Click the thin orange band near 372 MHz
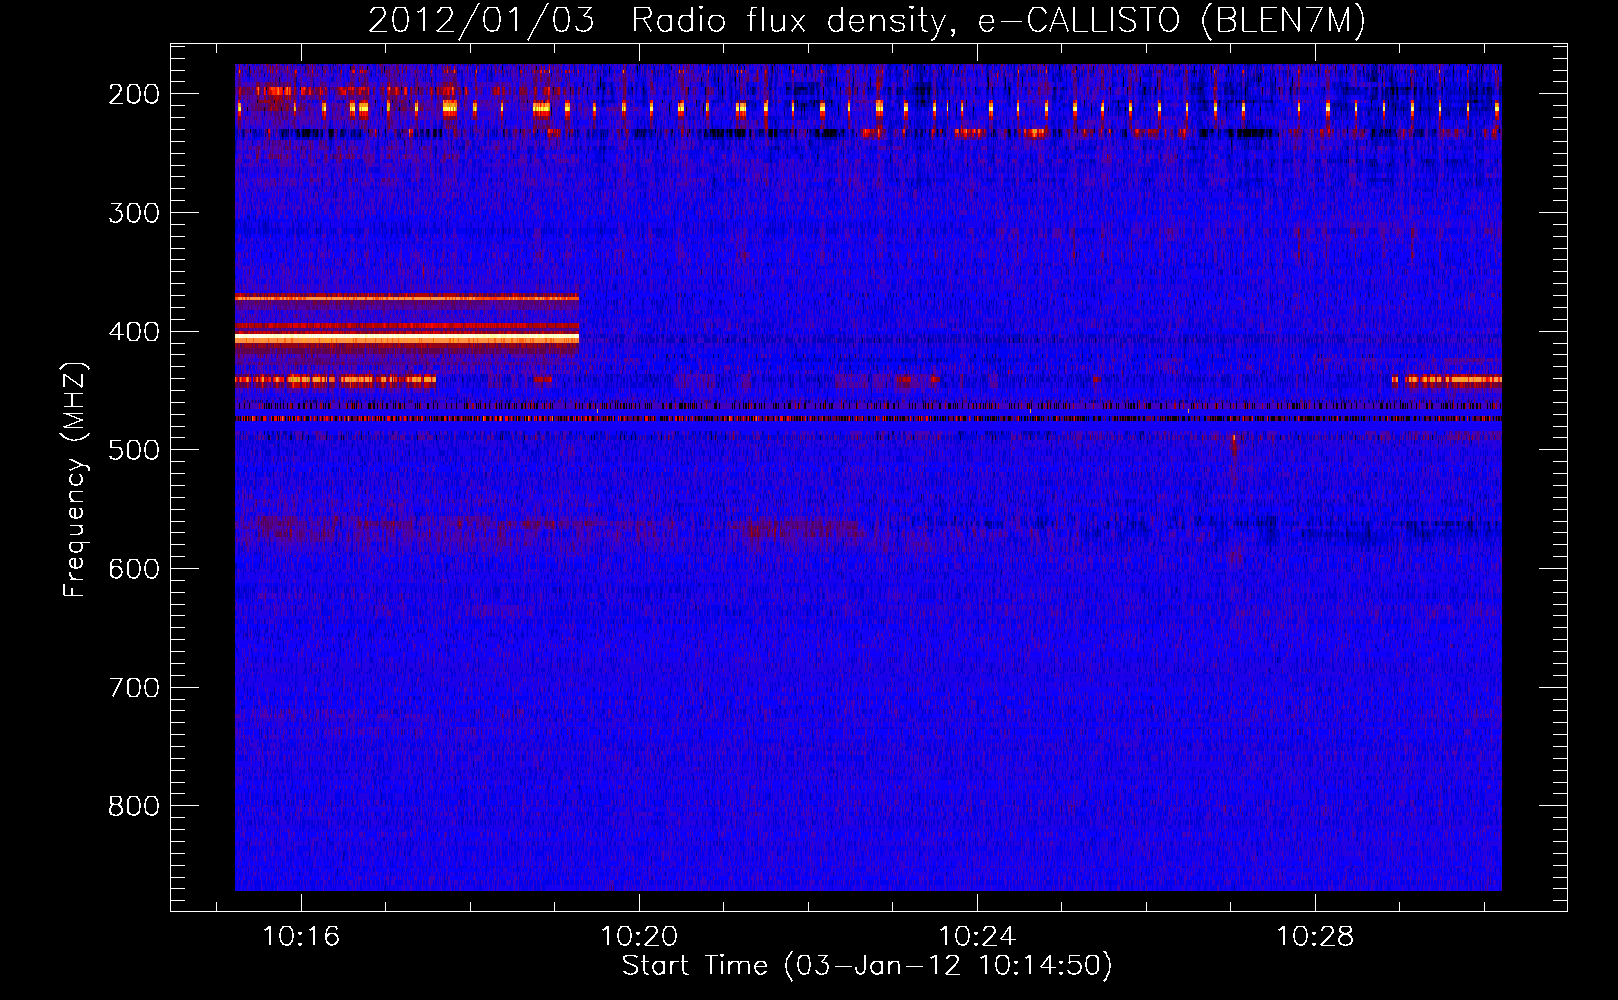 (x=407, y=298)
